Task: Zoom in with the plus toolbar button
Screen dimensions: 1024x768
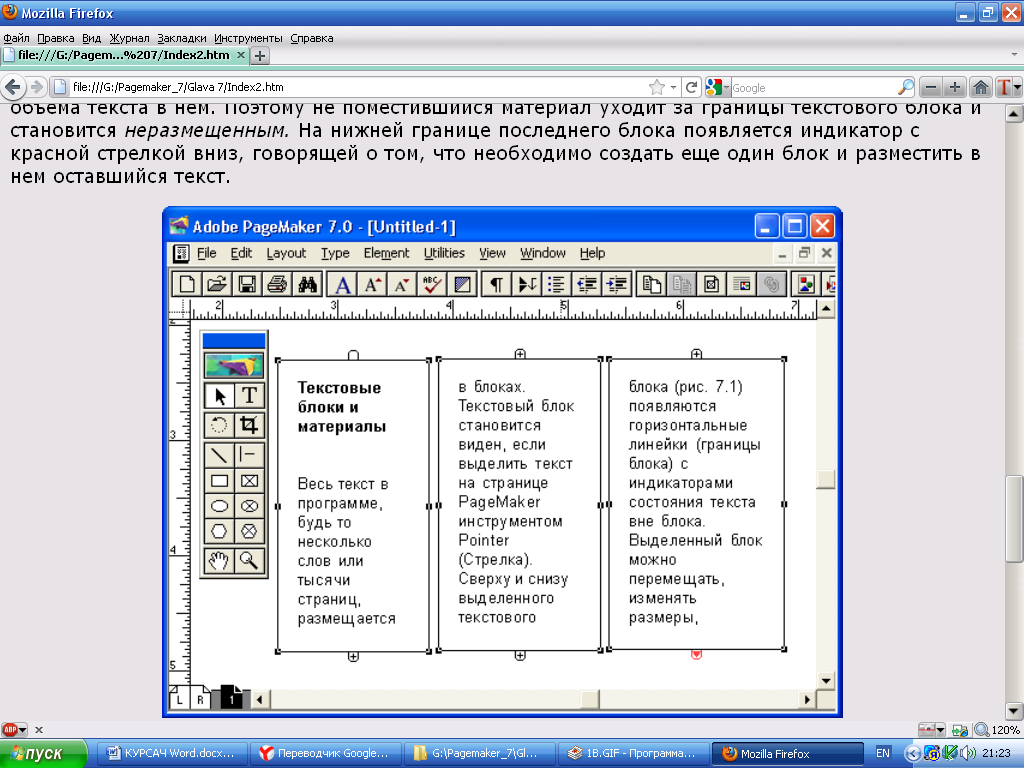Action: (x=955, y=87)
